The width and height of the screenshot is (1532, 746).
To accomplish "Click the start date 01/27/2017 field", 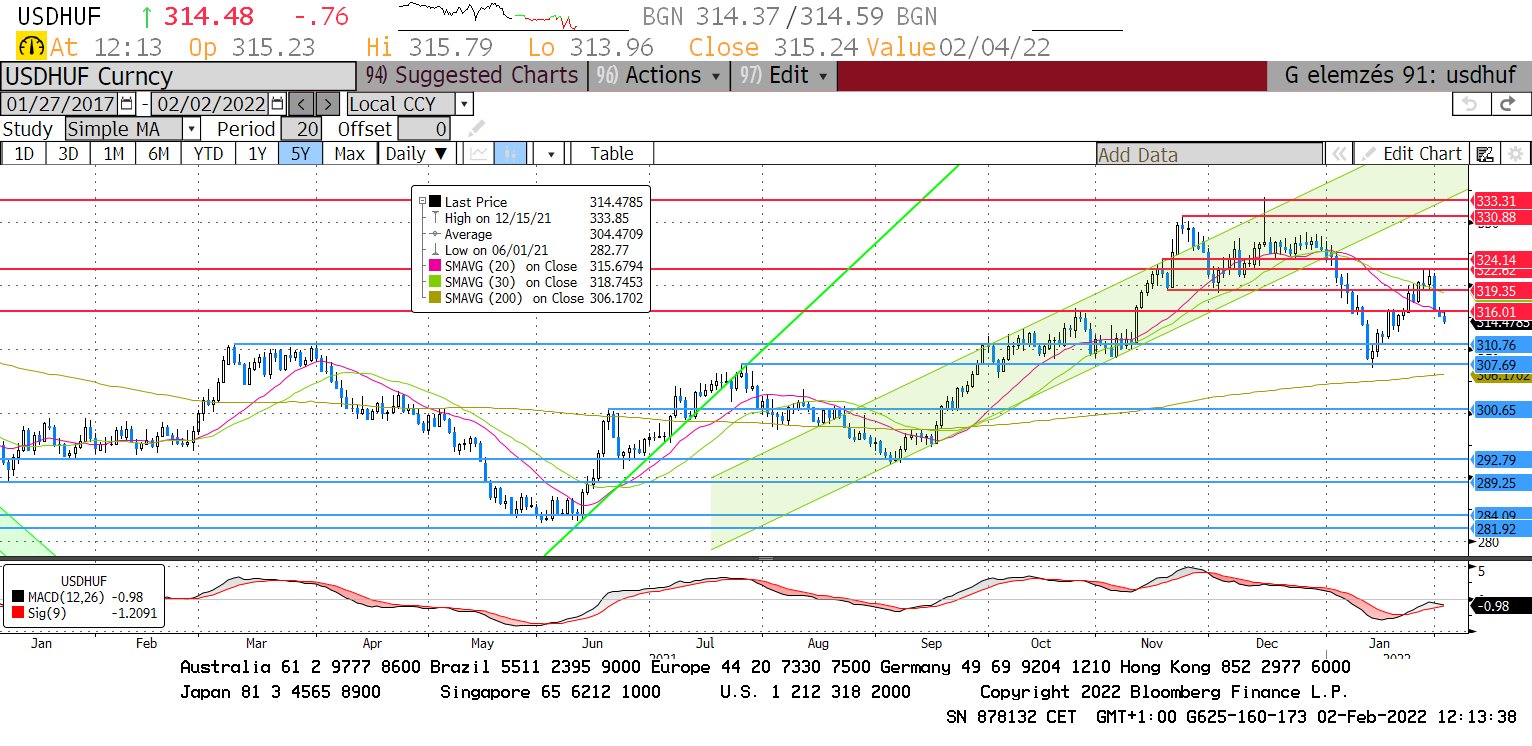I will 60,104.
